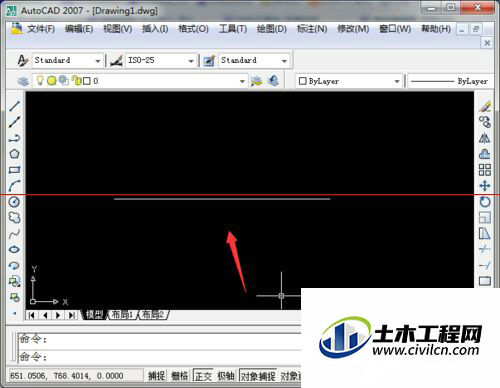500x388 pixels.
Task: Toggle layer 0 viewport freeze icon
Action: click(x=63, y=80)
